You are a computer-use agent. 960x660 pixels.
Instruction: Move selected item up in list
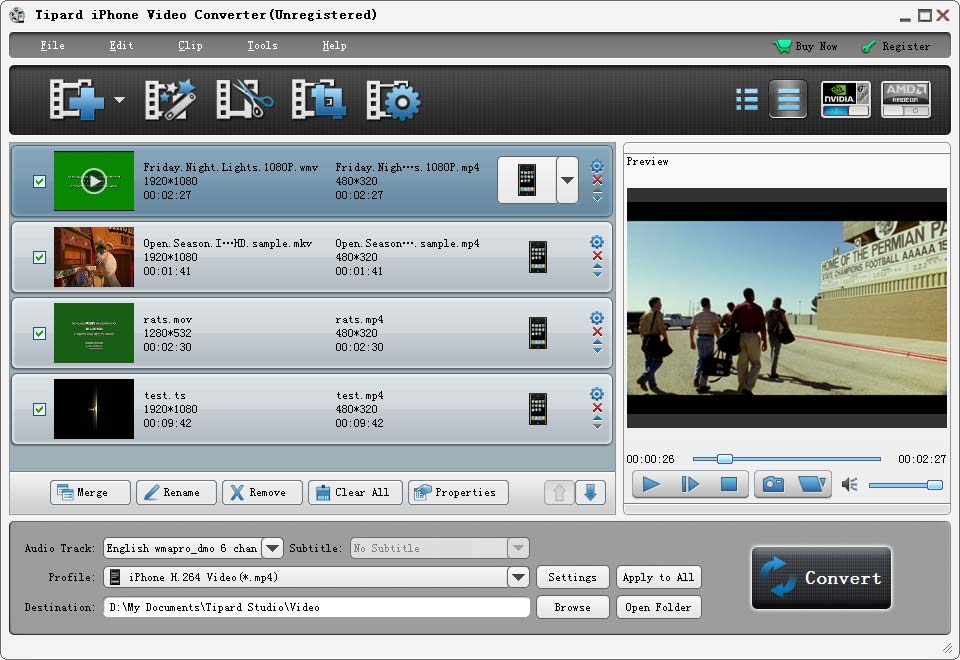pos(559,492)
